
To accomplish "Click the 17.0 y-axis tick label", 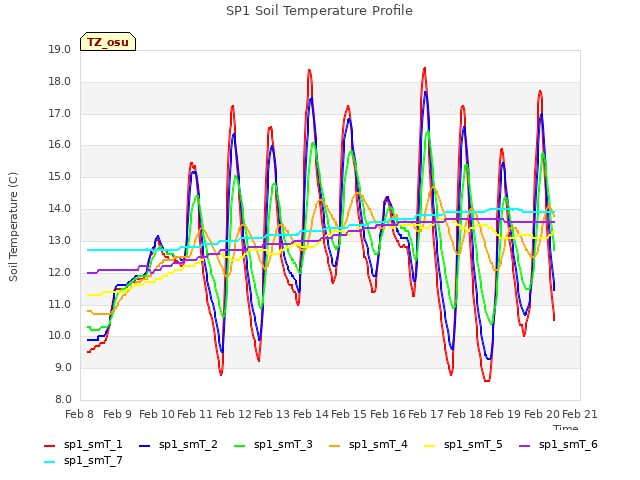I will [x=60, y=113].
